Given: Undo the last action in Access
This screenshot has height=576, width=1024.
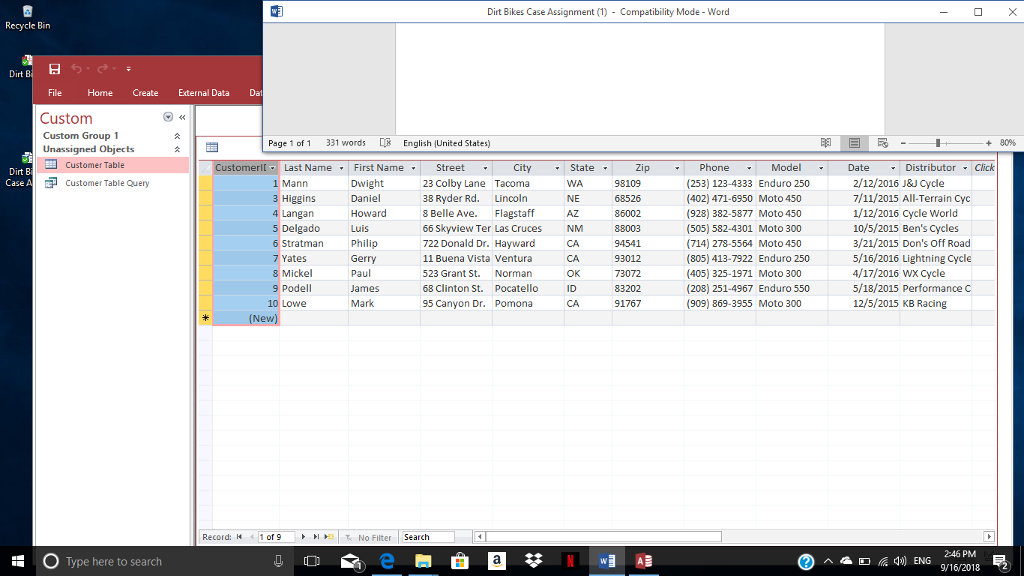Looking at the screenshot, I should tap(76, 69).
